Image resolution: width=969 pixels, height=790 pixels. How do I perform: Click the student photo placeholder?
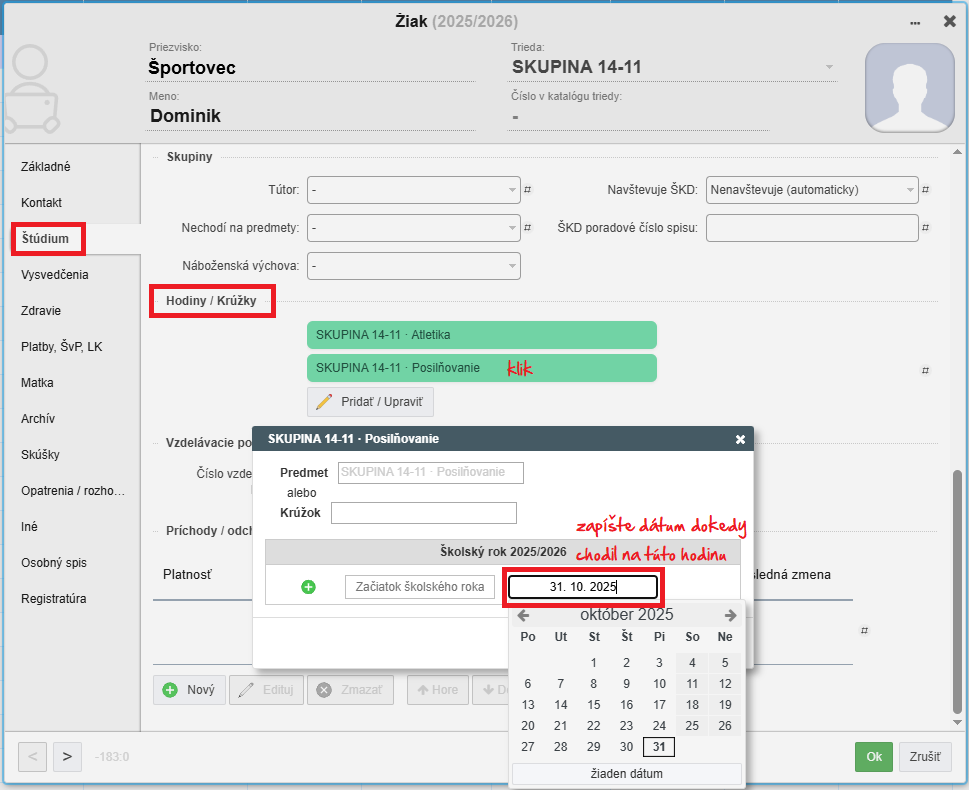pos(906,87)
